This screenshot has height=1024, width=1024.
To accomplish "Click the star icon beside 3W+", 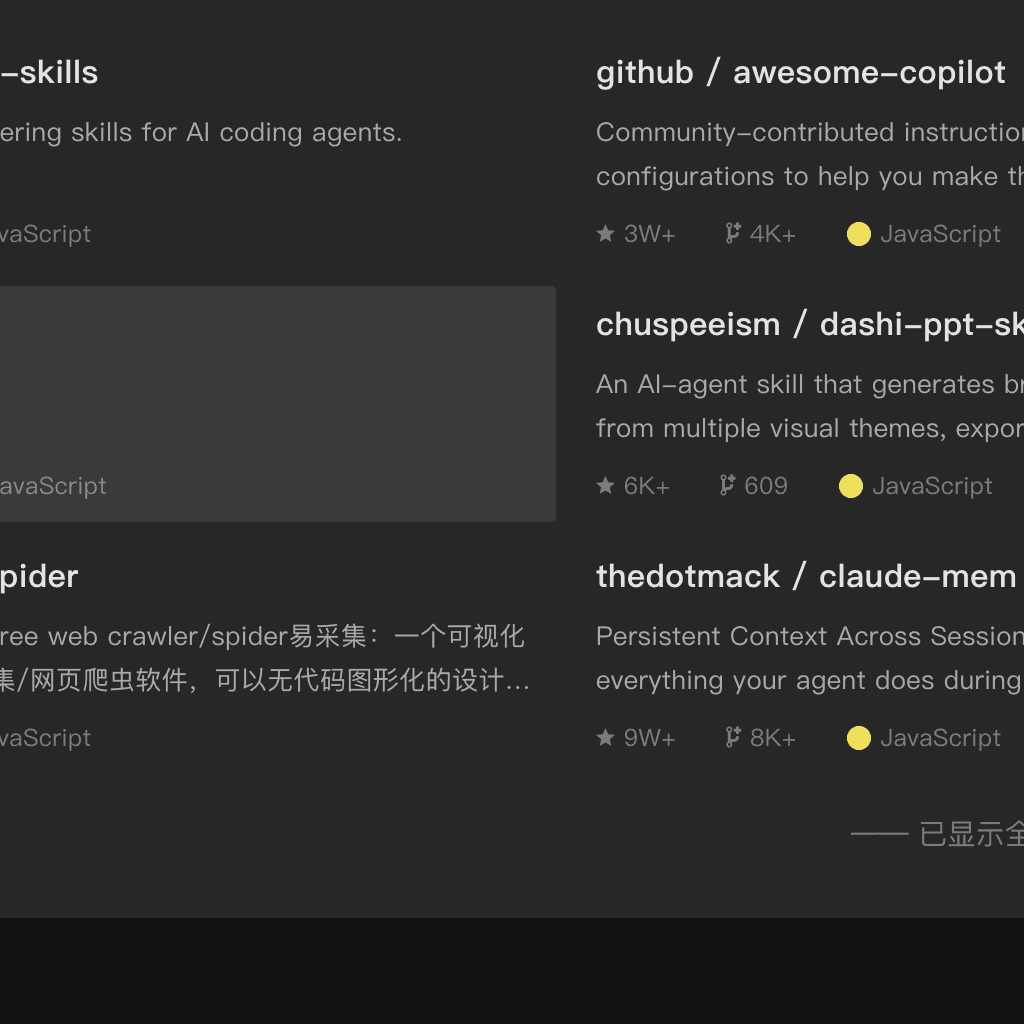I will point(605,233).
